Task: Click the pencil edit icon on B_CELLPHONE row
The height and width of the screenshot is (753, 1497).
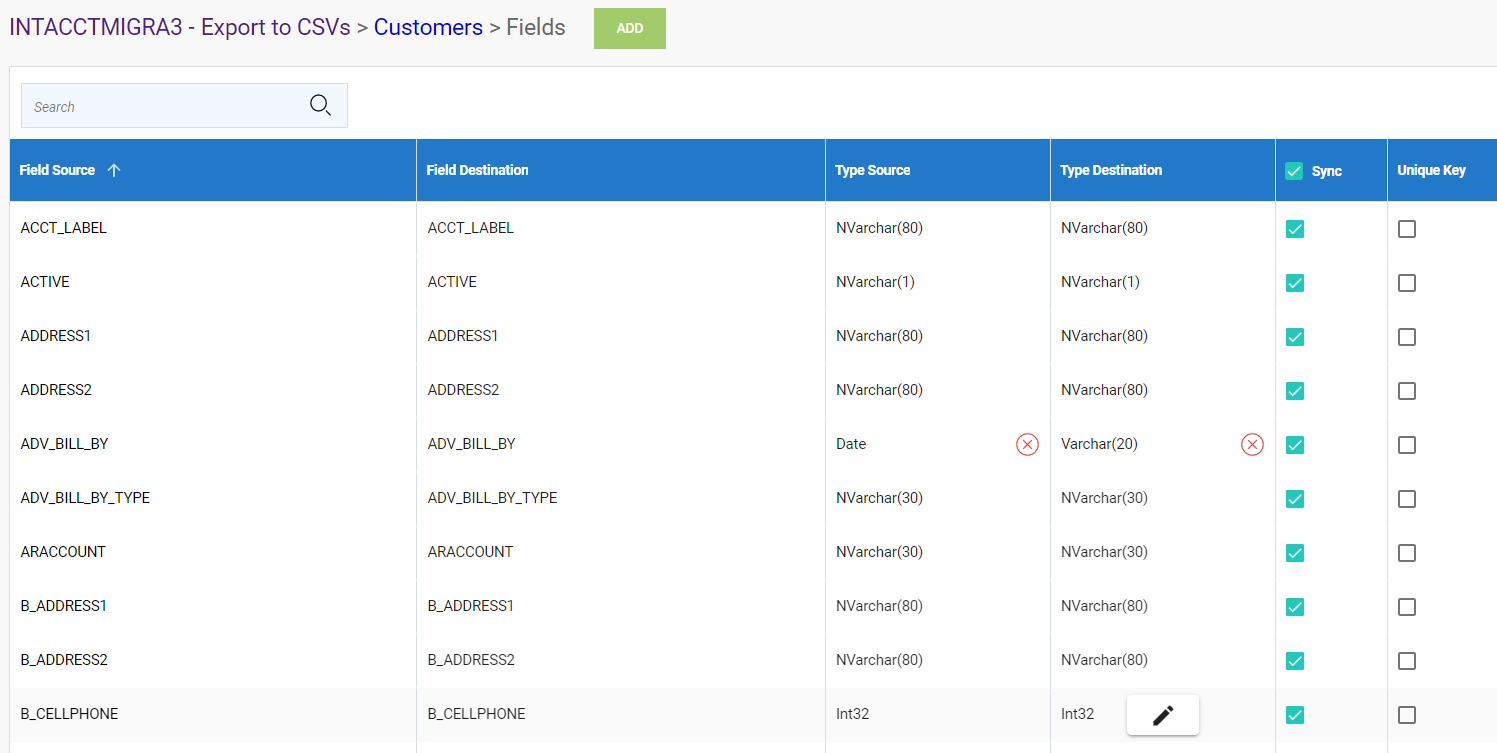Action: click(1162, 715)
